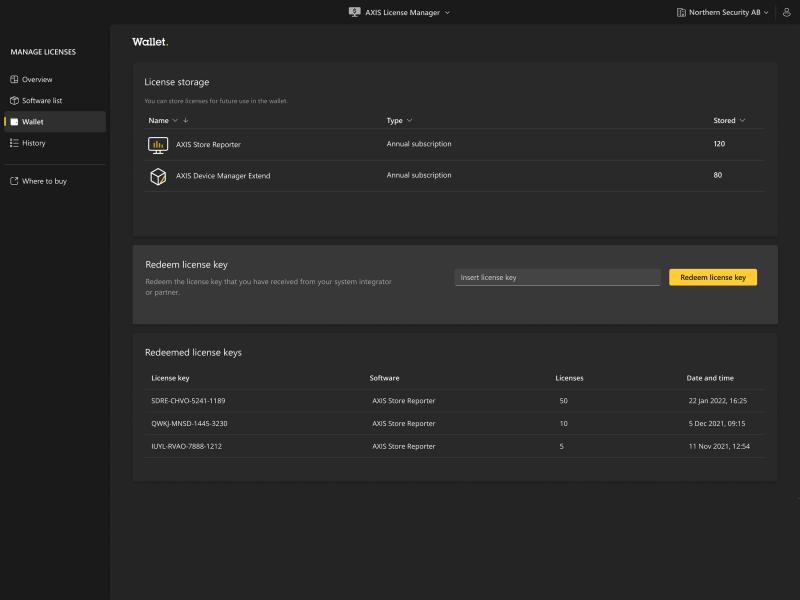Click the Software column header
800x600 pixels.
click(x=384, y=378)
